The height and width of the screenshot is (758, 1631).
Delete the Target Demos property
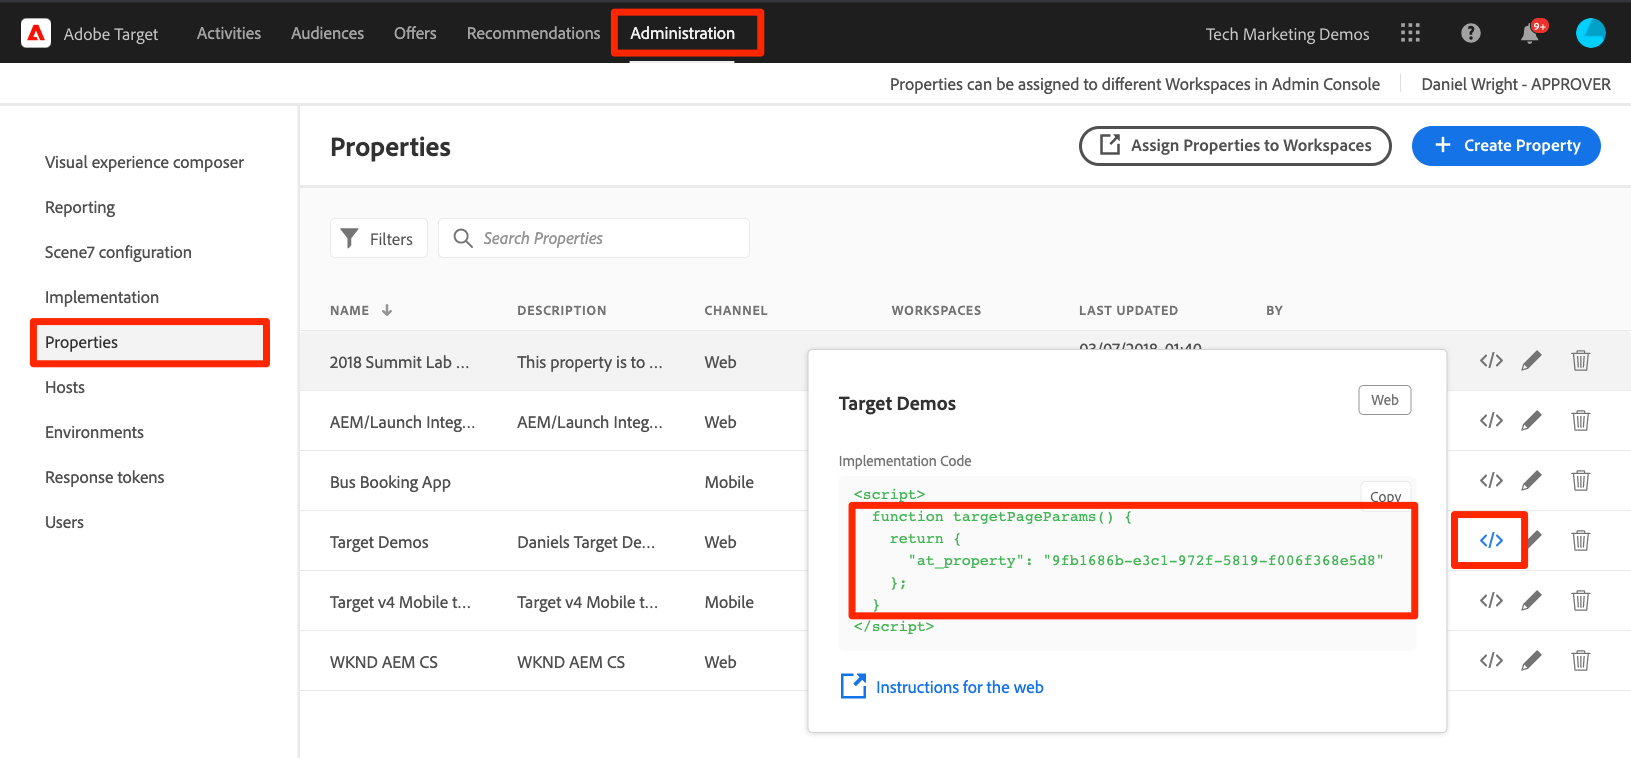[x=1580, y=540]
